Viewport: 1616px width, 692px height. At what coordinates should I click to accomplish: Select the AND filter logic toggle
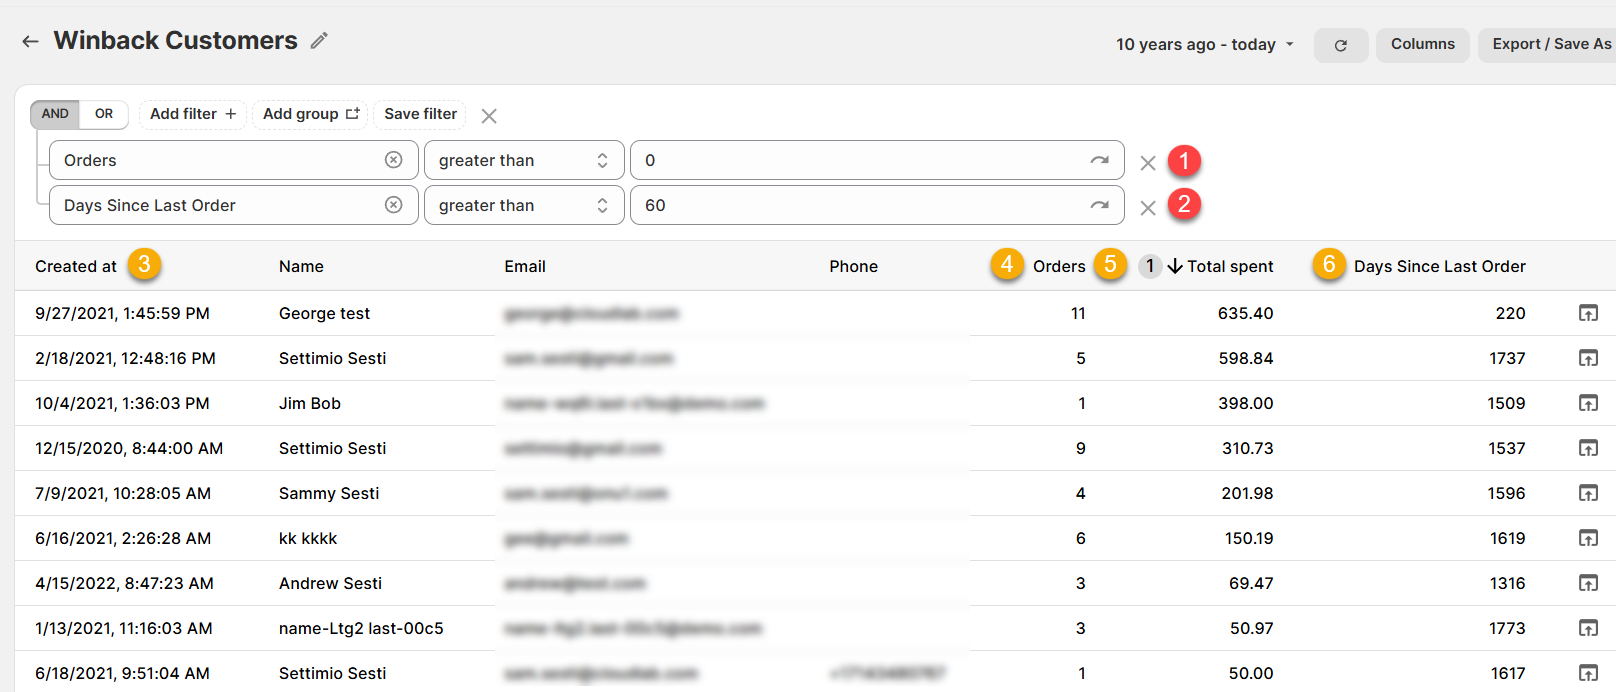click(x=55, y=114)
